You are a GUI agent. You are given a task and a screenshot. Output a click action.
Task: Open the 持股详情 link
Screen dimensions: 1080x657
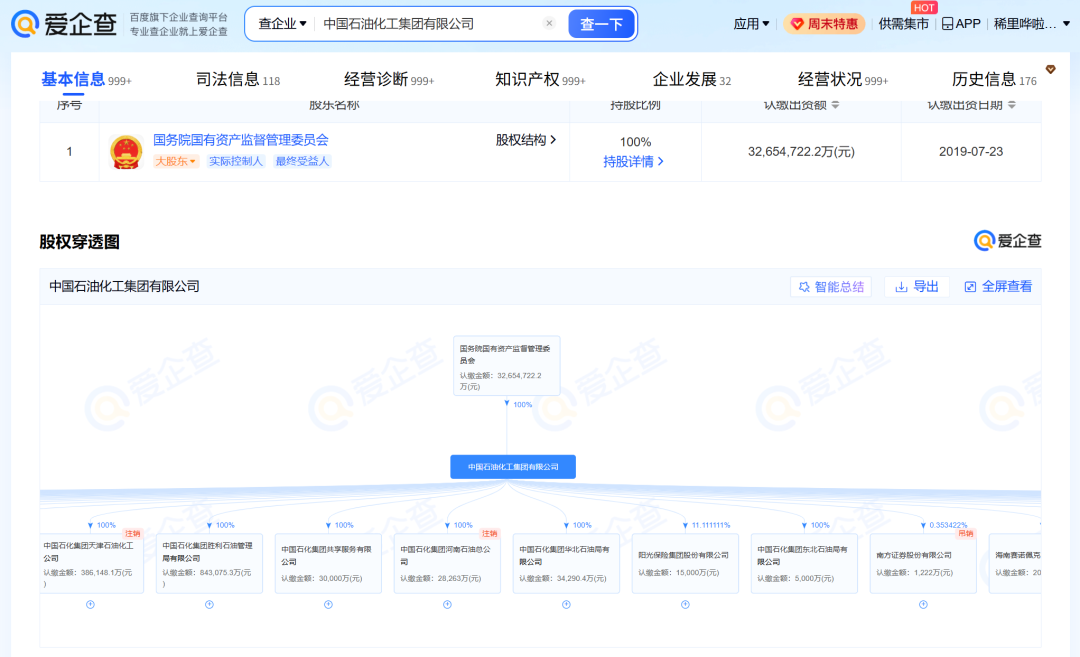click(x=634, y=161)
